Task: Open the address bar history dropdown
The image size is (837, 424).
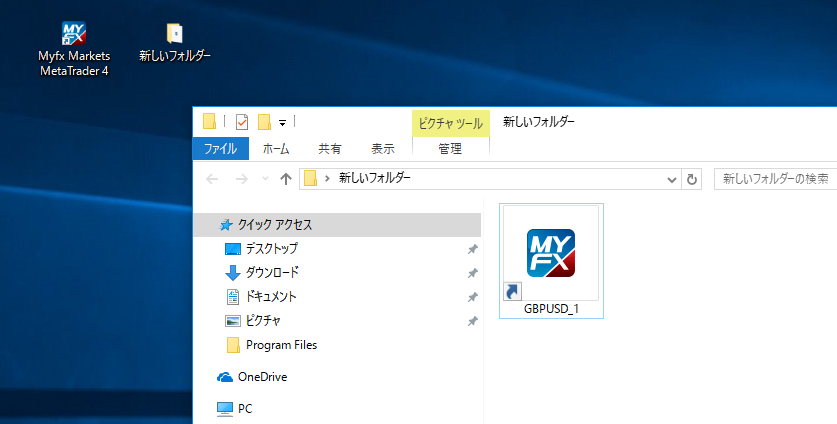Action: tap(672, 179)
